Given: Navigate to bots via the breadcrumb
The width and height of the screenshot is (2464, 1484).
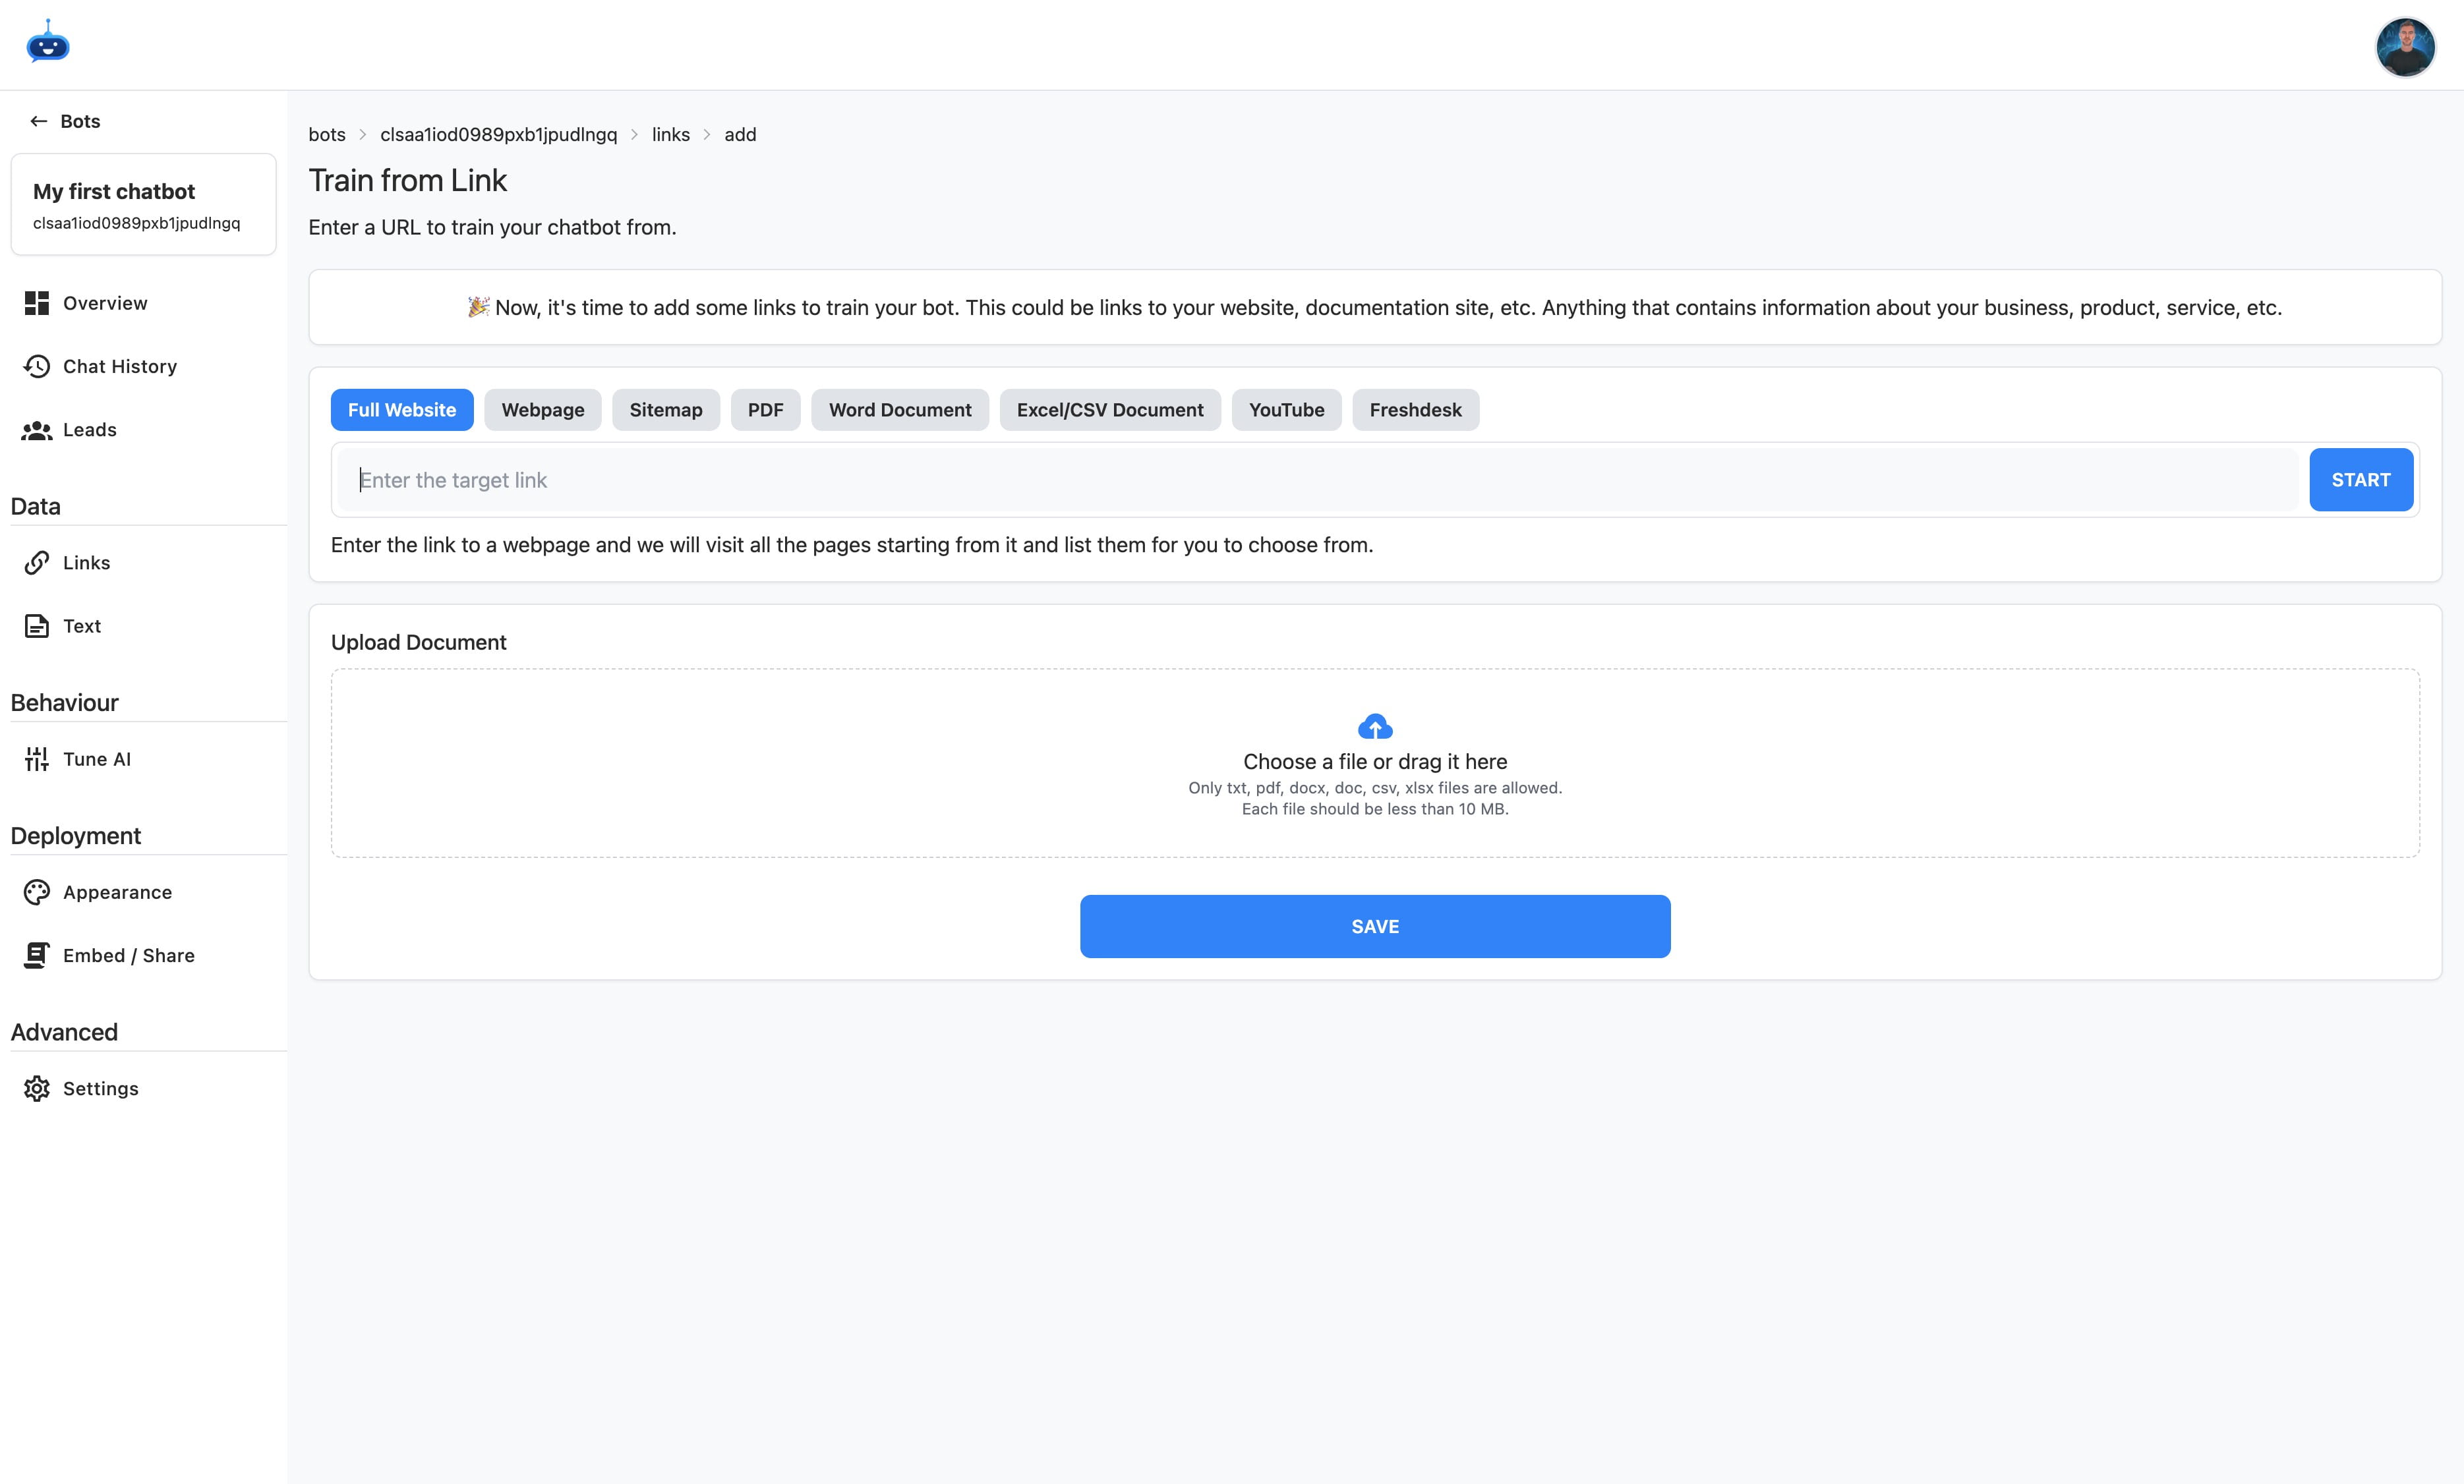Looking at the screenshot, I should pyautogui.click(x=327, y=134).
